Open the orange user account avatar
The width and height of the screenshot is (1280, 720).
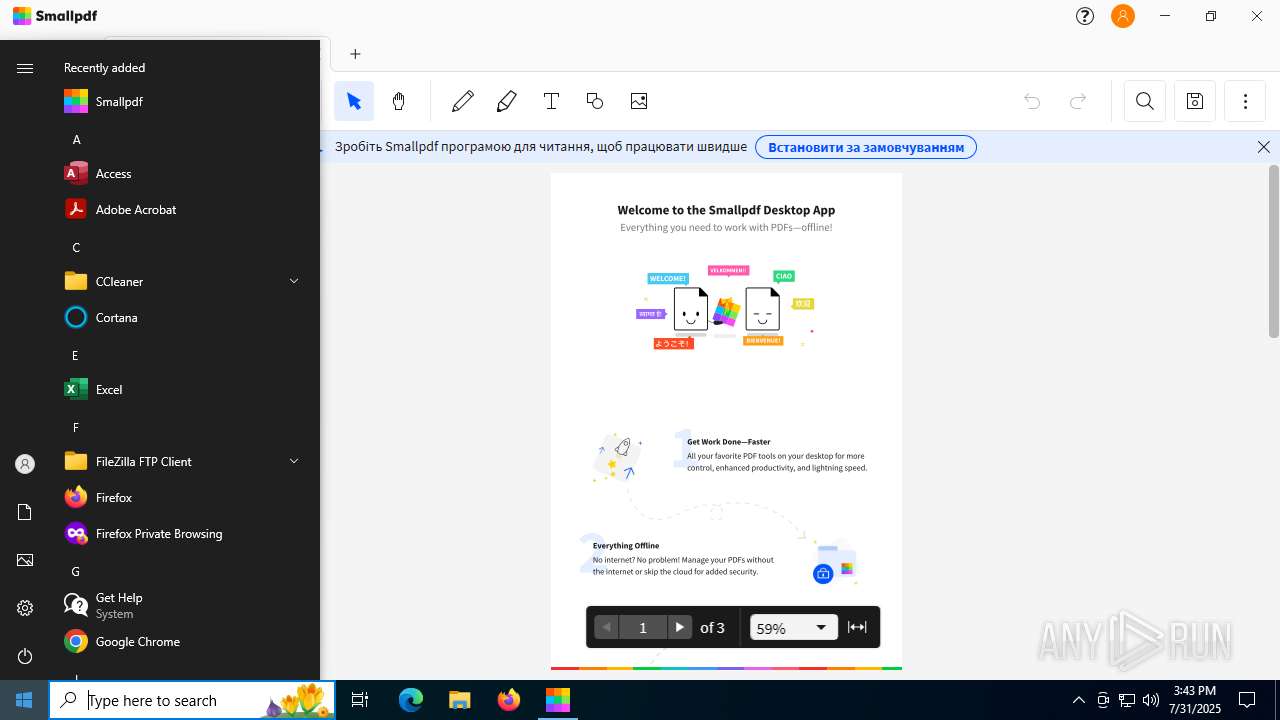point(1123,16)
